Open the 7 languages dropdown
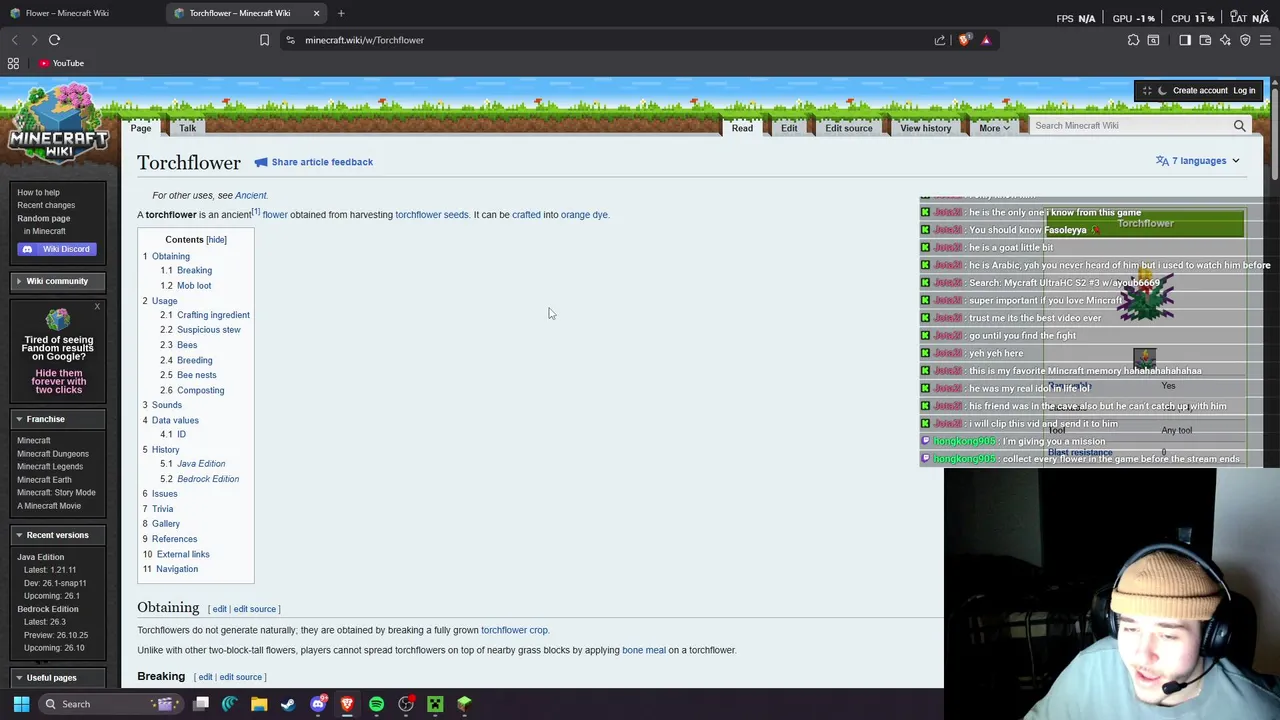Viewport: 1280px width, 720px height. [1198, 161]
